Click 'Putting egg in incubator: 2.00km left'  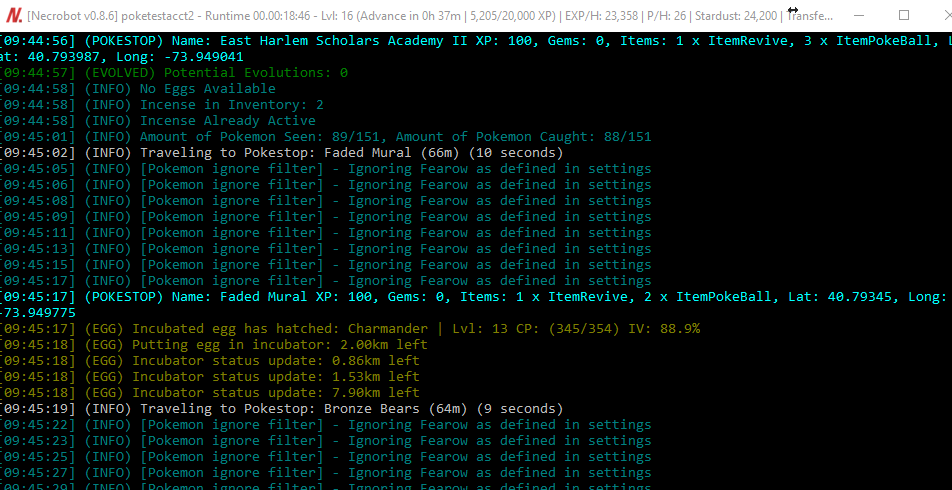(214, 345)
